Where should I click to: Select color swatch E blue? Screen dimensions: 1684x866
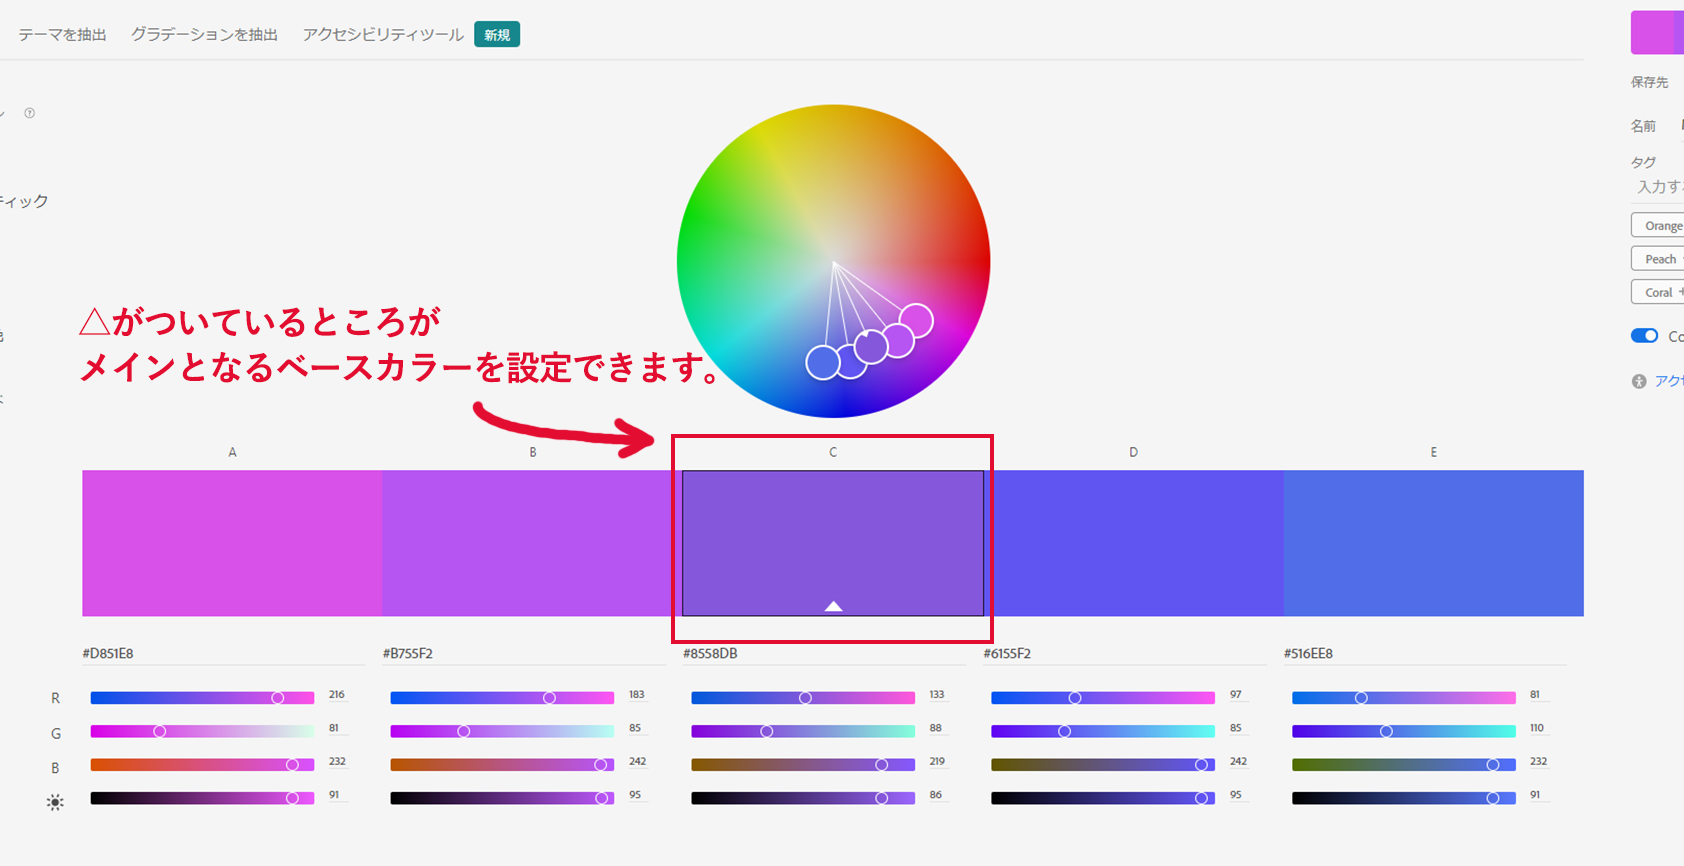1433,543
